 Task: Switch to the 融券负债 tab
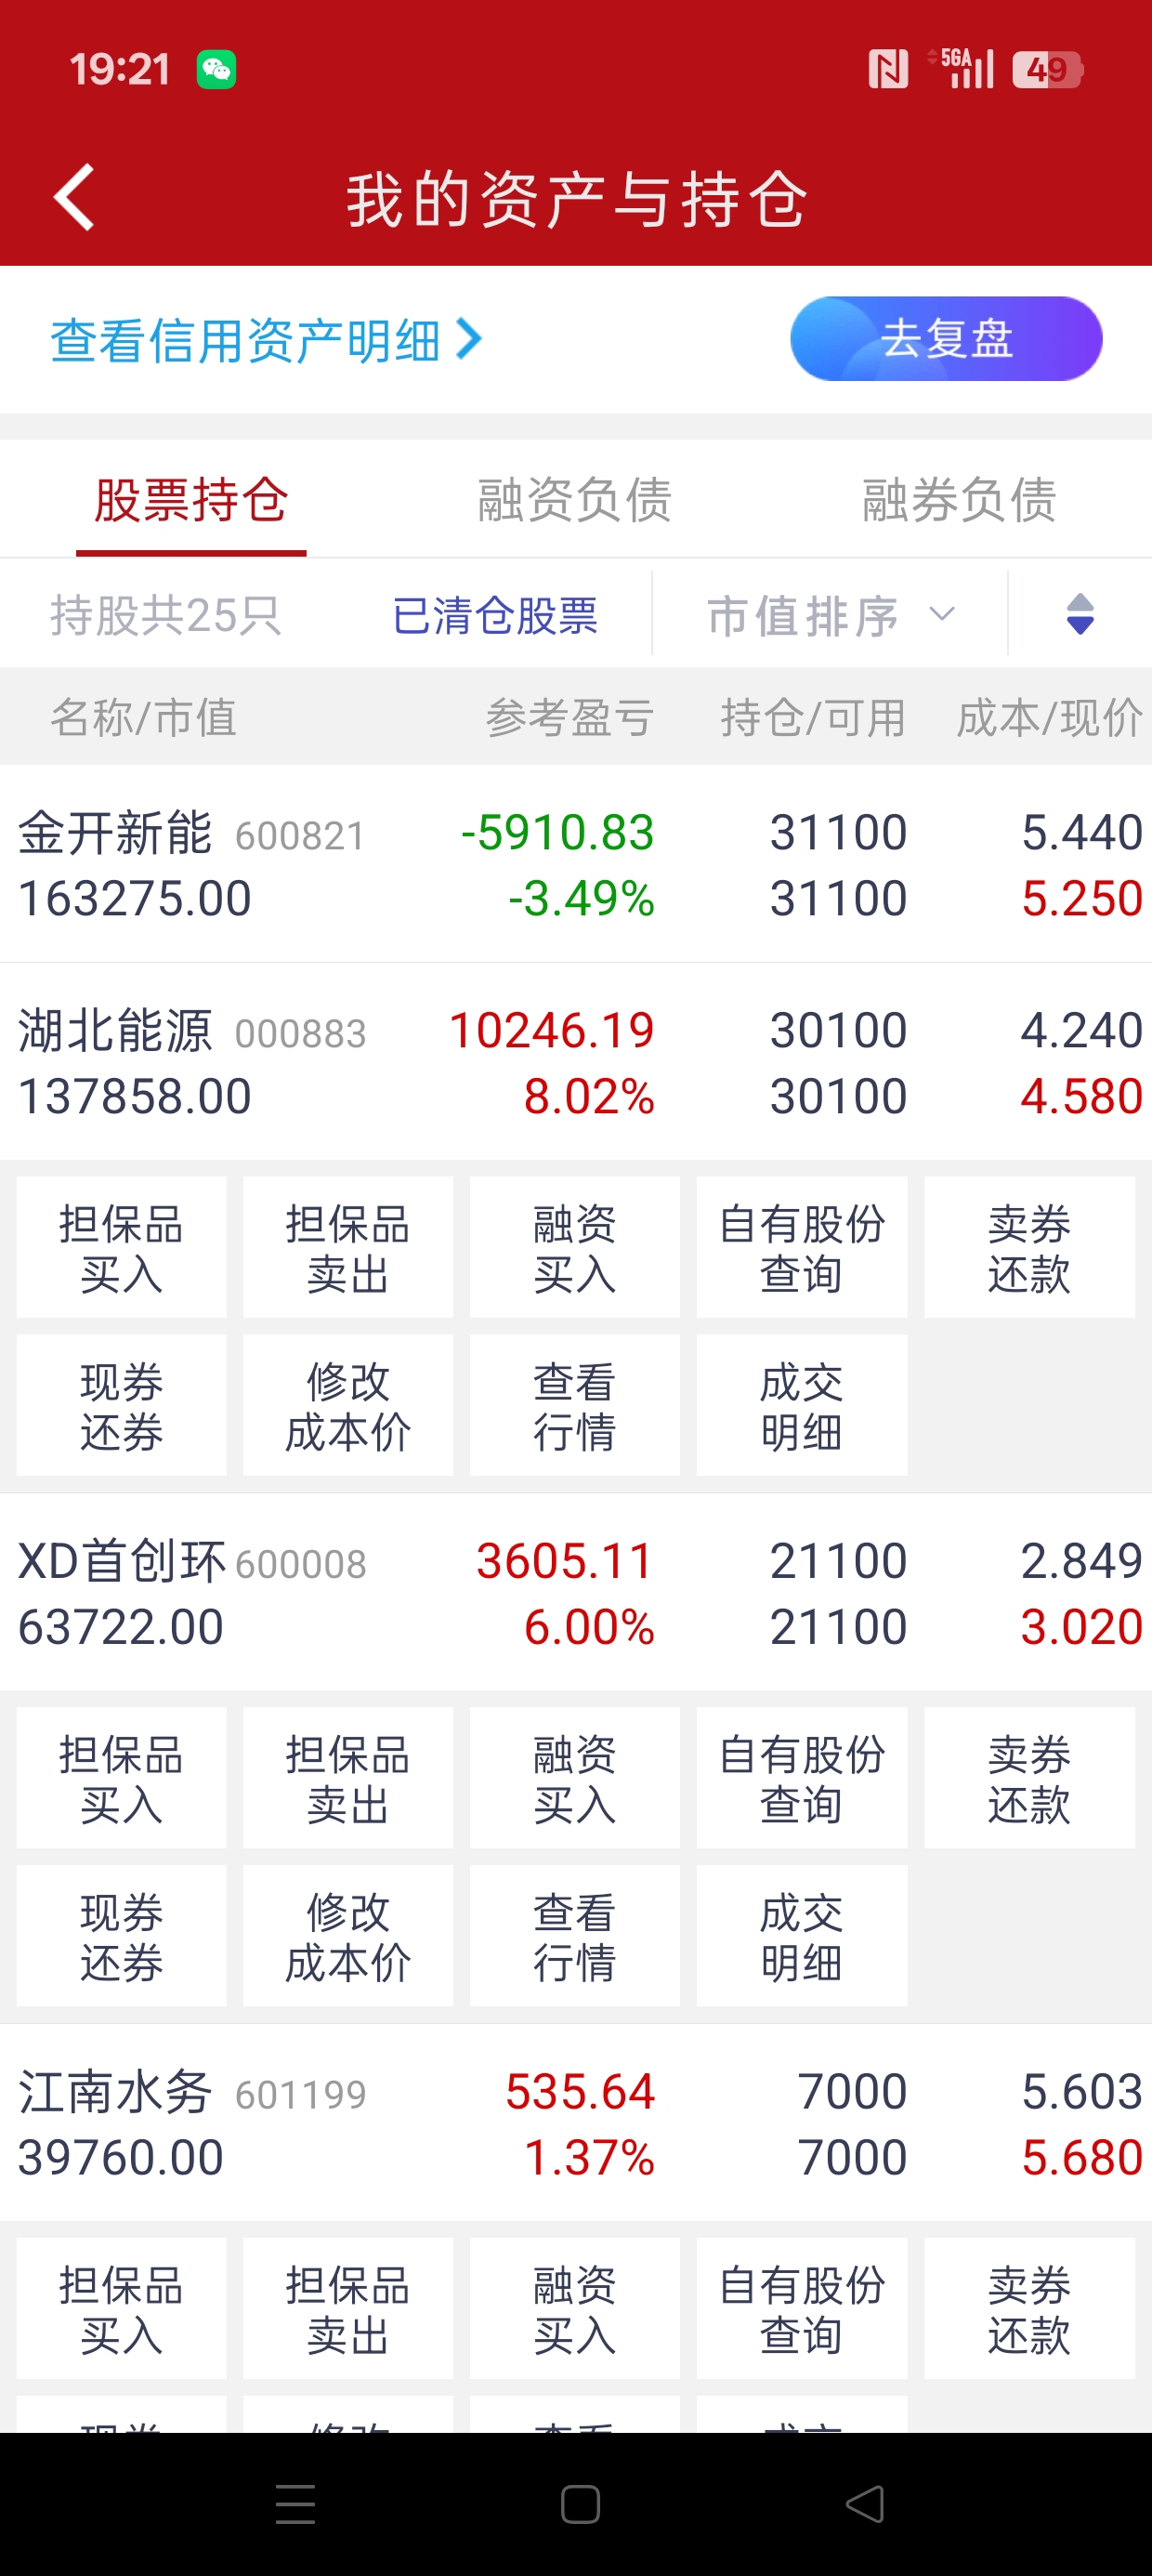[959, 500]
